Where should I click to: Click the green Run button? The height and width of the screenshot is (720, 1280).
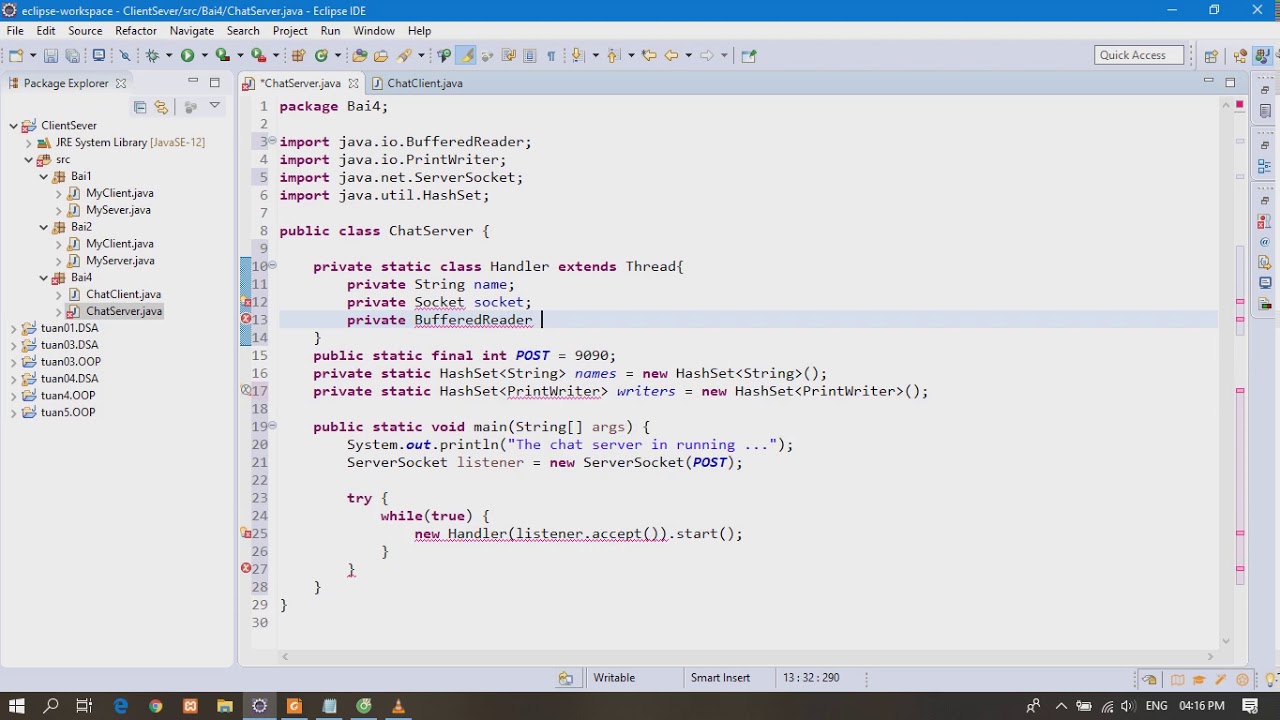tap(187, 56)
